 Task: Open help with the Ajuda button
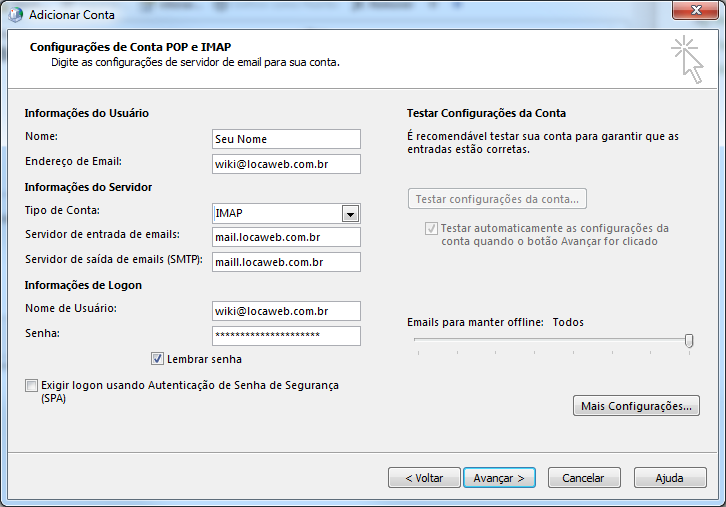click(x=670, y=477)
